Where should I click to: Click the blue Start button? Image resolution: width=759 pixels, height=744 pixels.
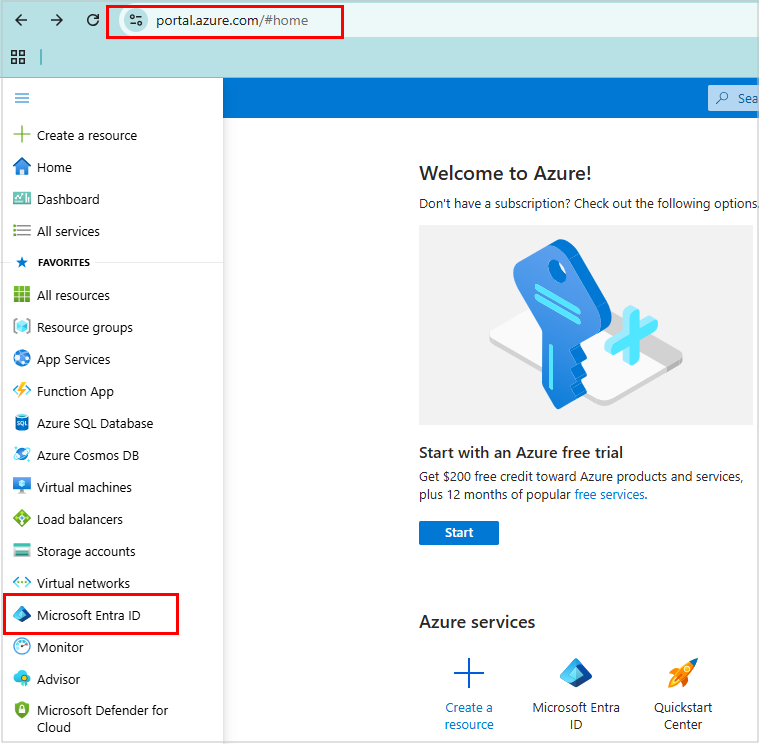(x=459, y=533)
